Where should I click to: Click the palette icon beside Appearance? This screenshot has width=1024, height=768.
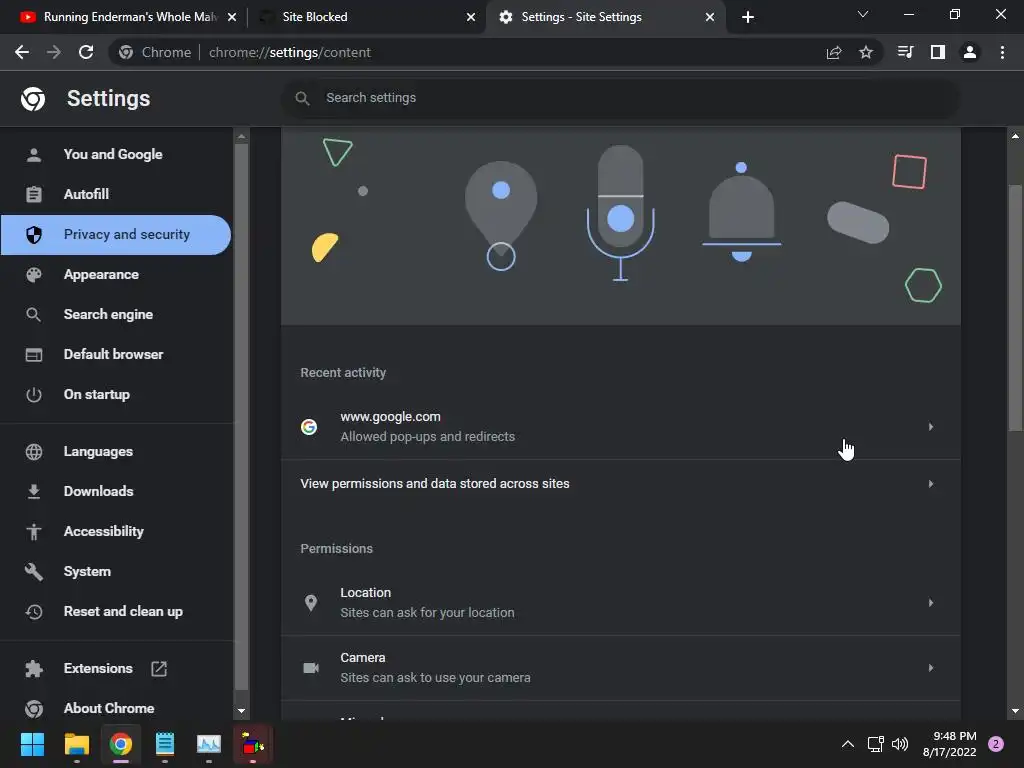point(34,274)
